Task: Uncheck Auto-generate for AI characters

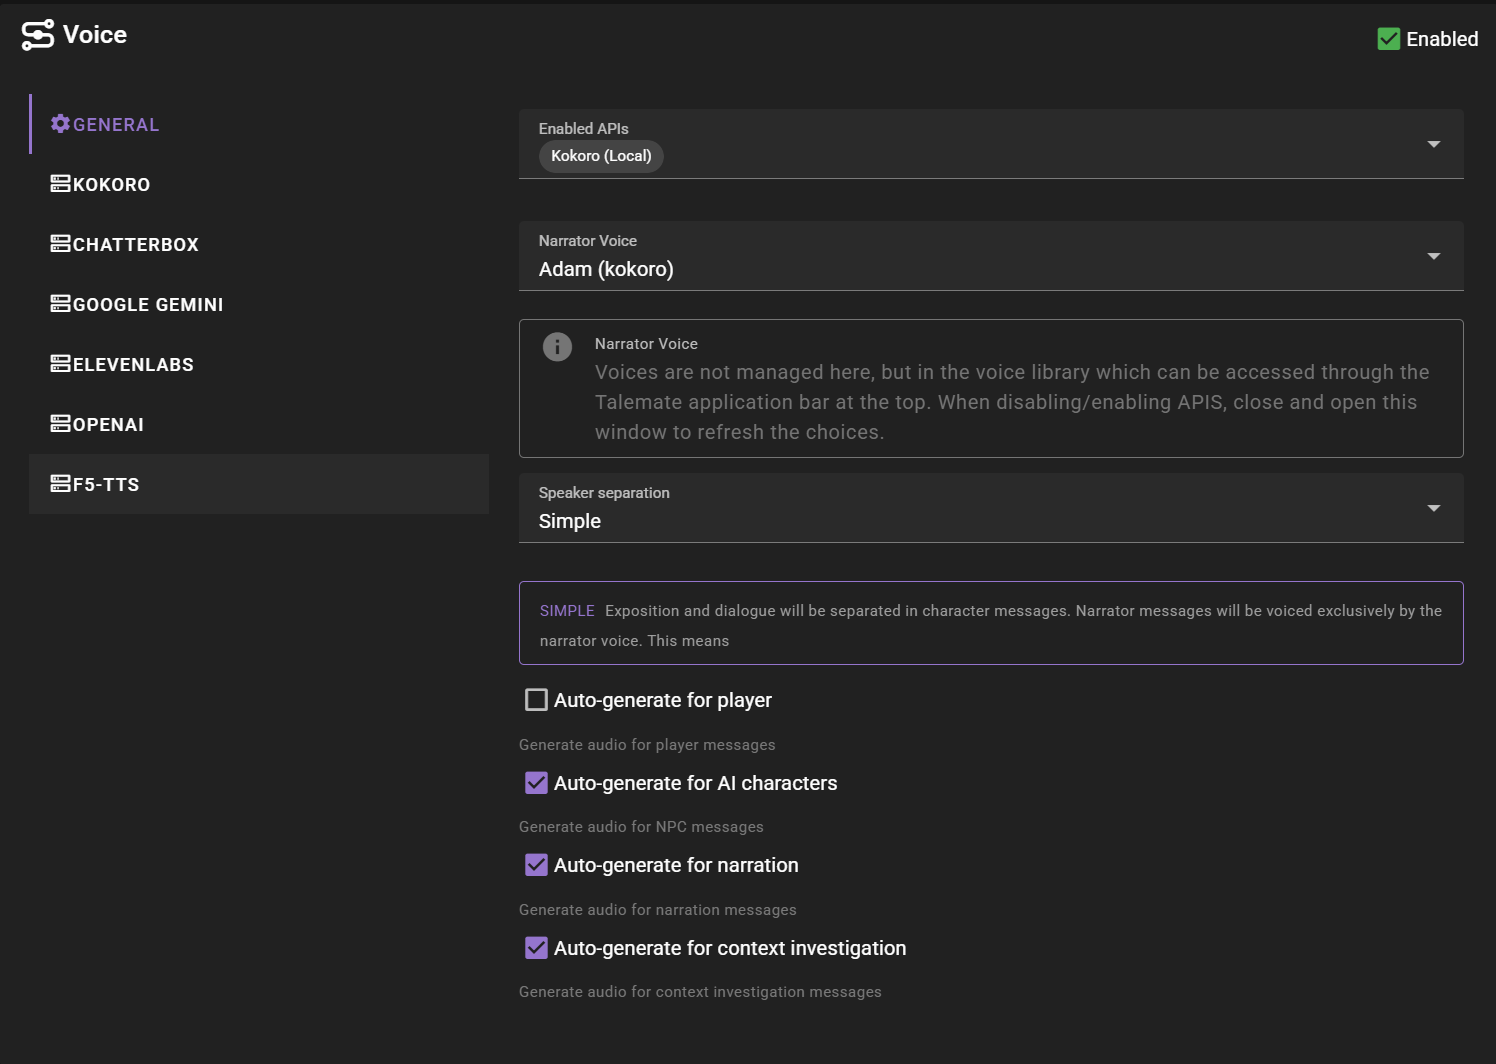Action: pos(536,783)
